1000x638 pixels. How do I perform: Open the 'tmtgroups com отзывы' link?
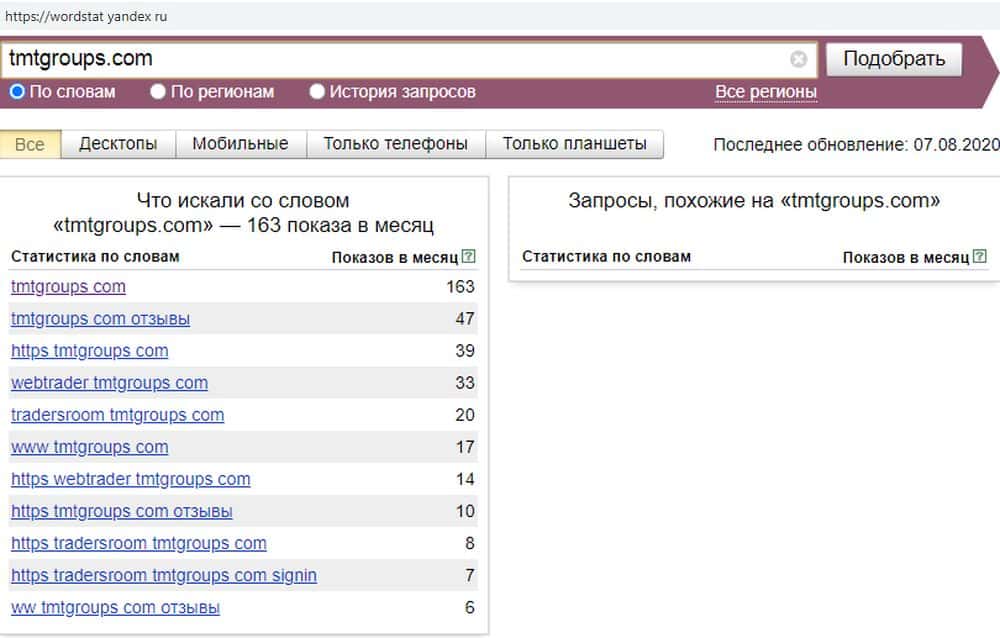point(100,318)
